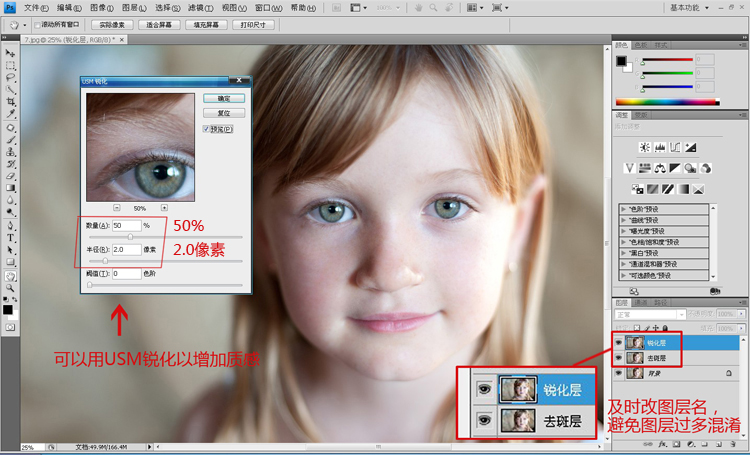Image resolution: width=750 pixels, height=455 pixels.
Task: Open the 滤镜 menu
Action: [x=200, y=8]
